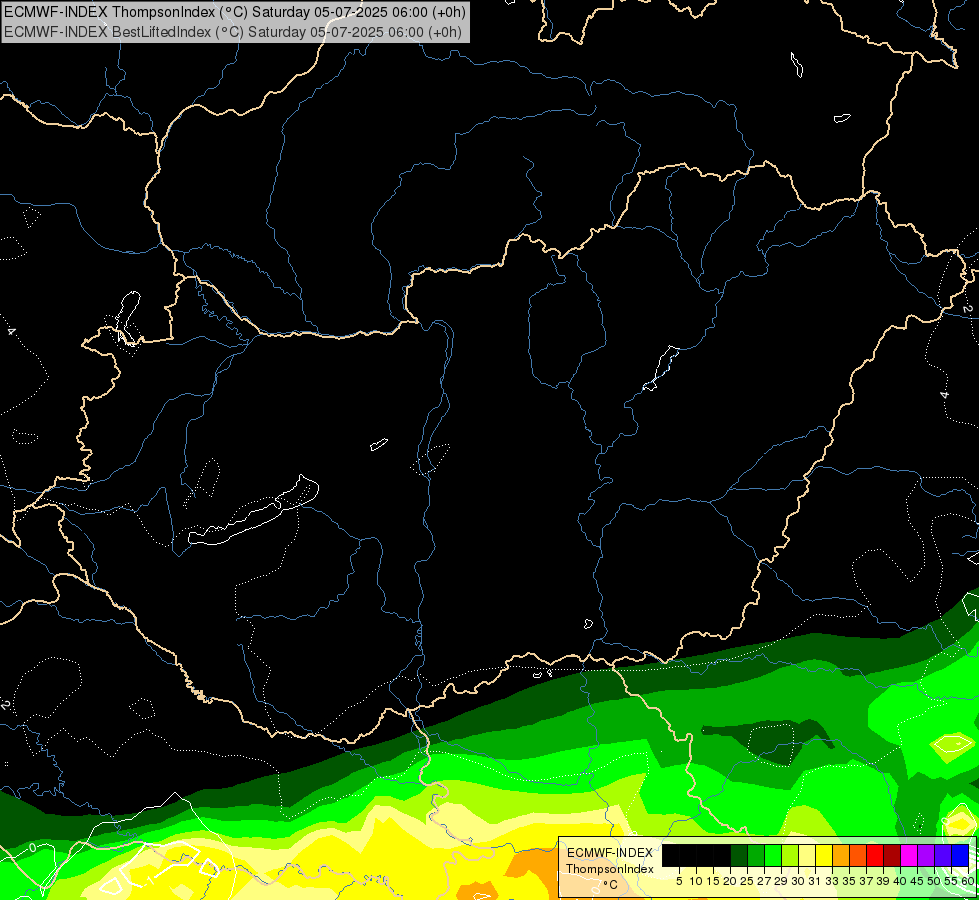Select the pale yellow 30–31 legend swatch

tap(807, 855)
